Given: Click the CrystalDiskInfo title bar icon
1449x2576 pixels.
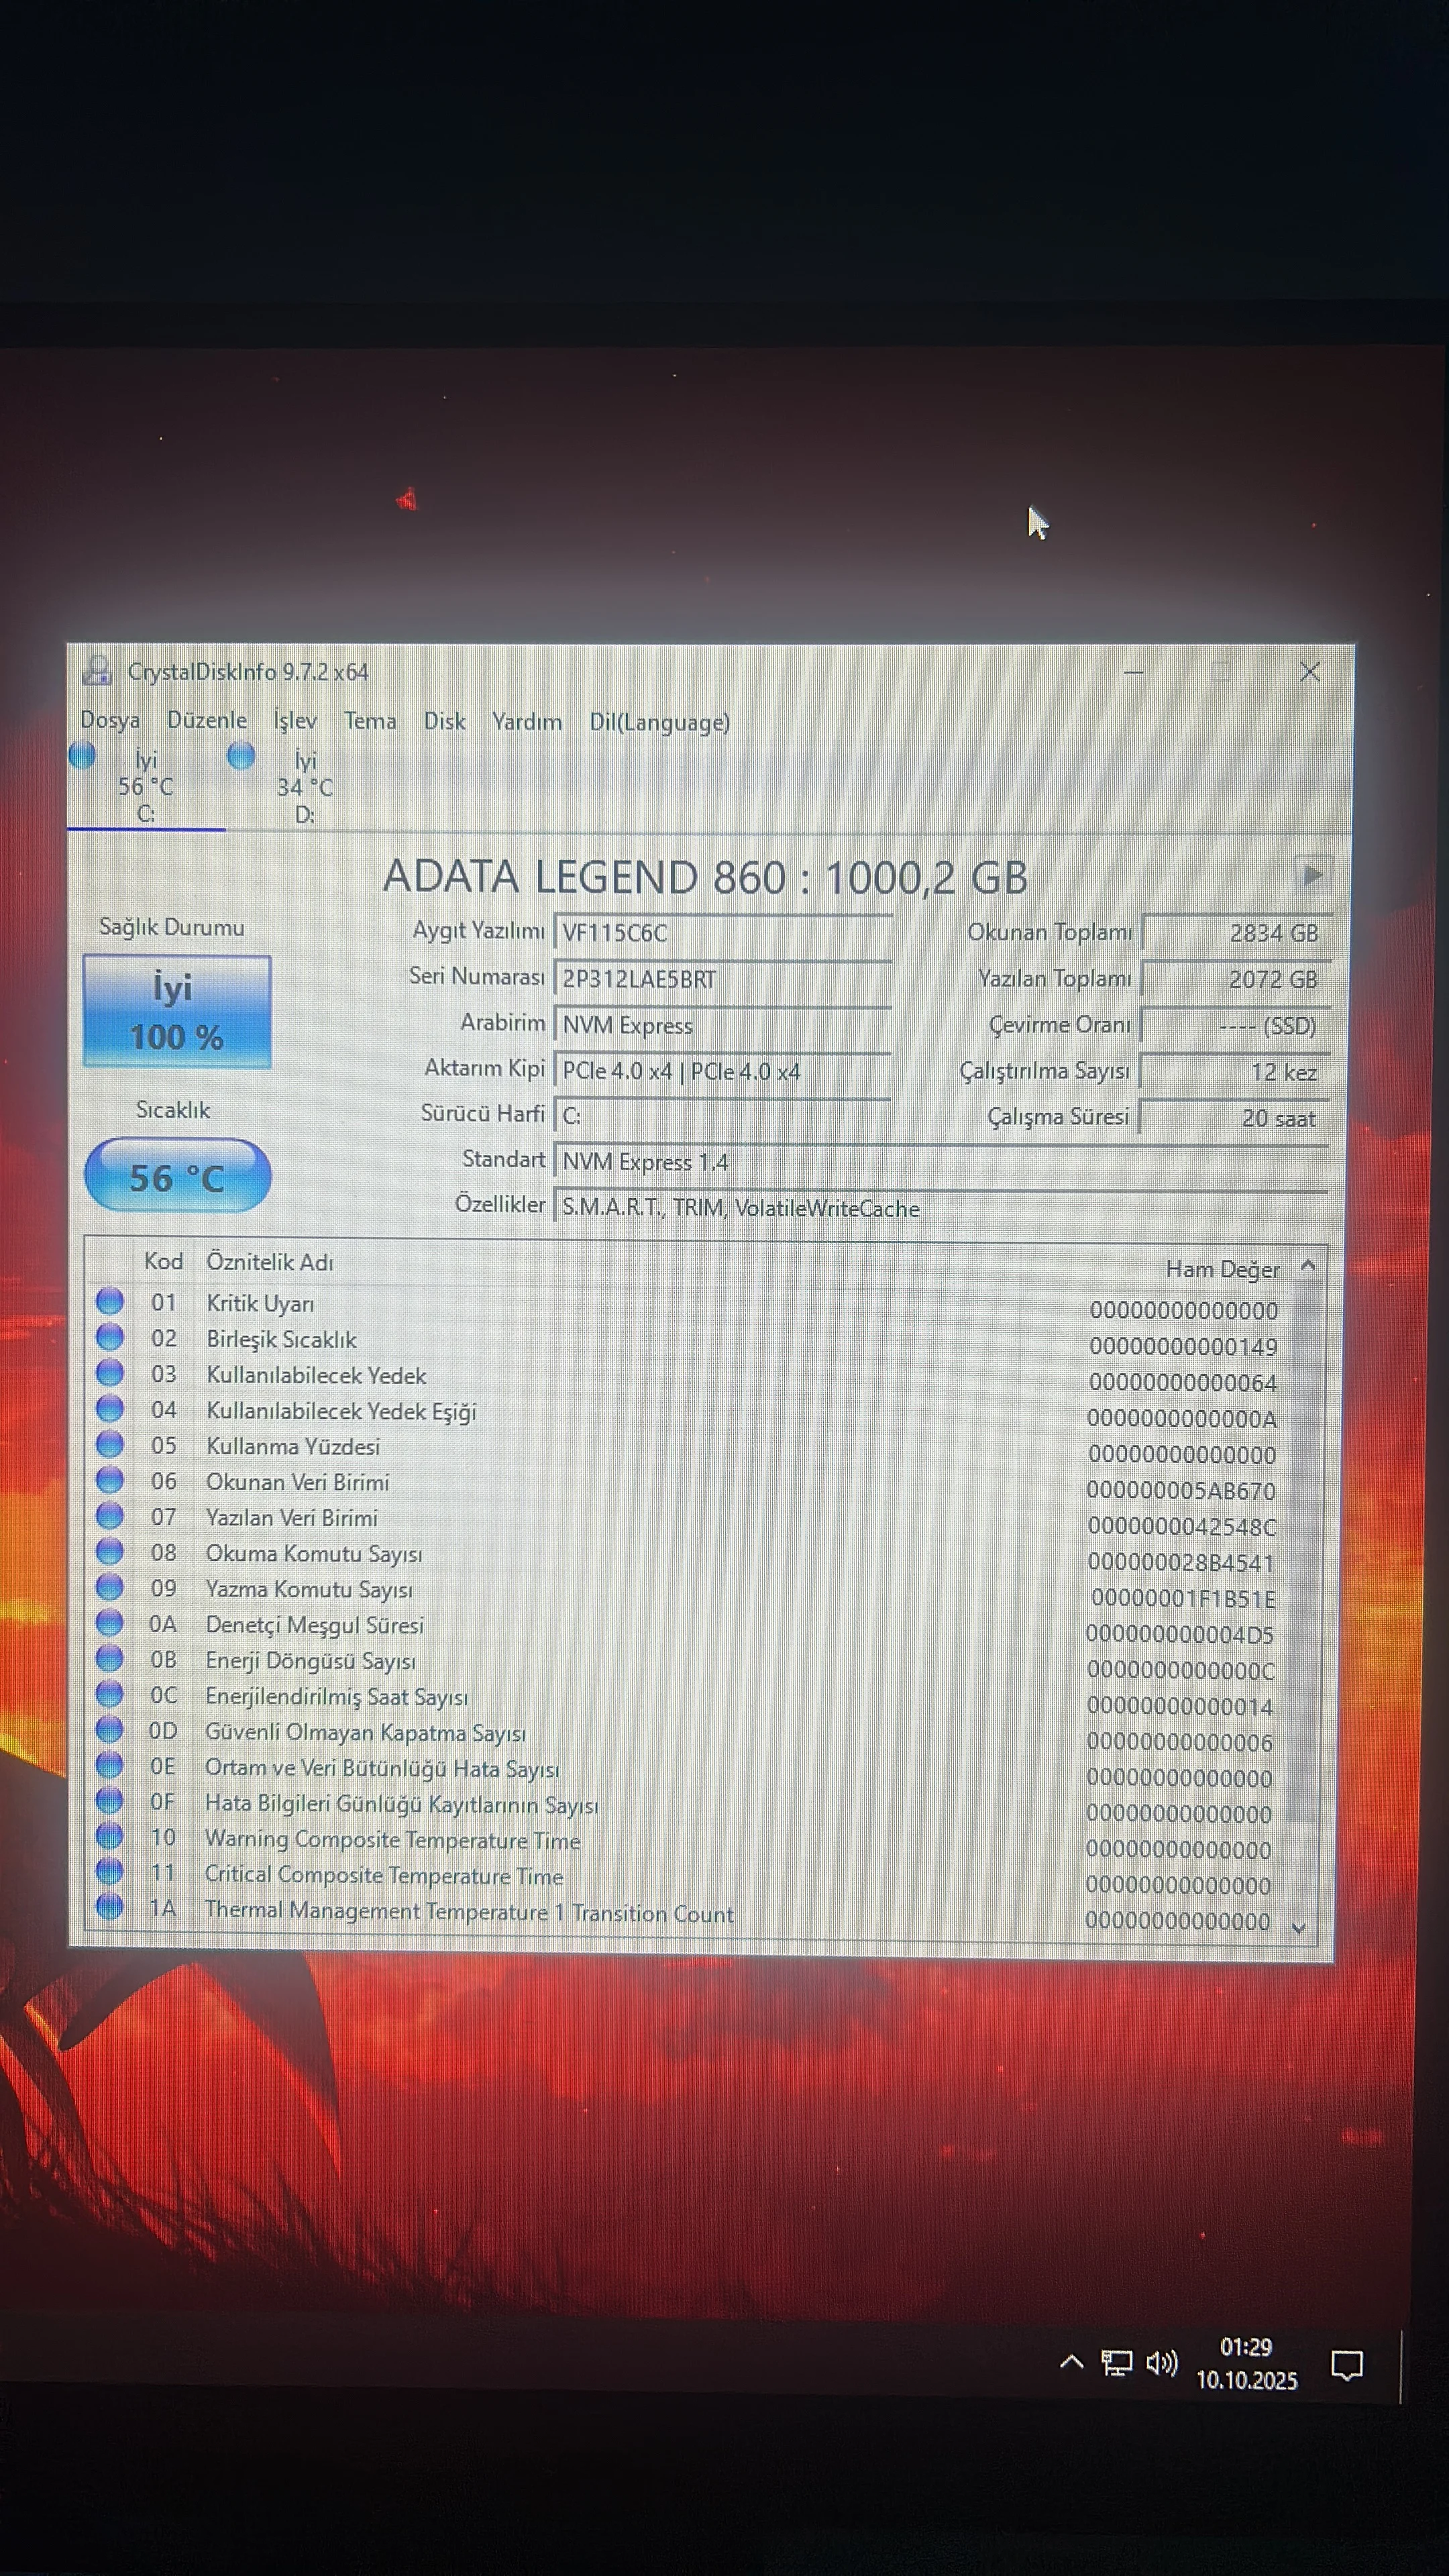Looking at the screenshot, I should pos(97,671).
